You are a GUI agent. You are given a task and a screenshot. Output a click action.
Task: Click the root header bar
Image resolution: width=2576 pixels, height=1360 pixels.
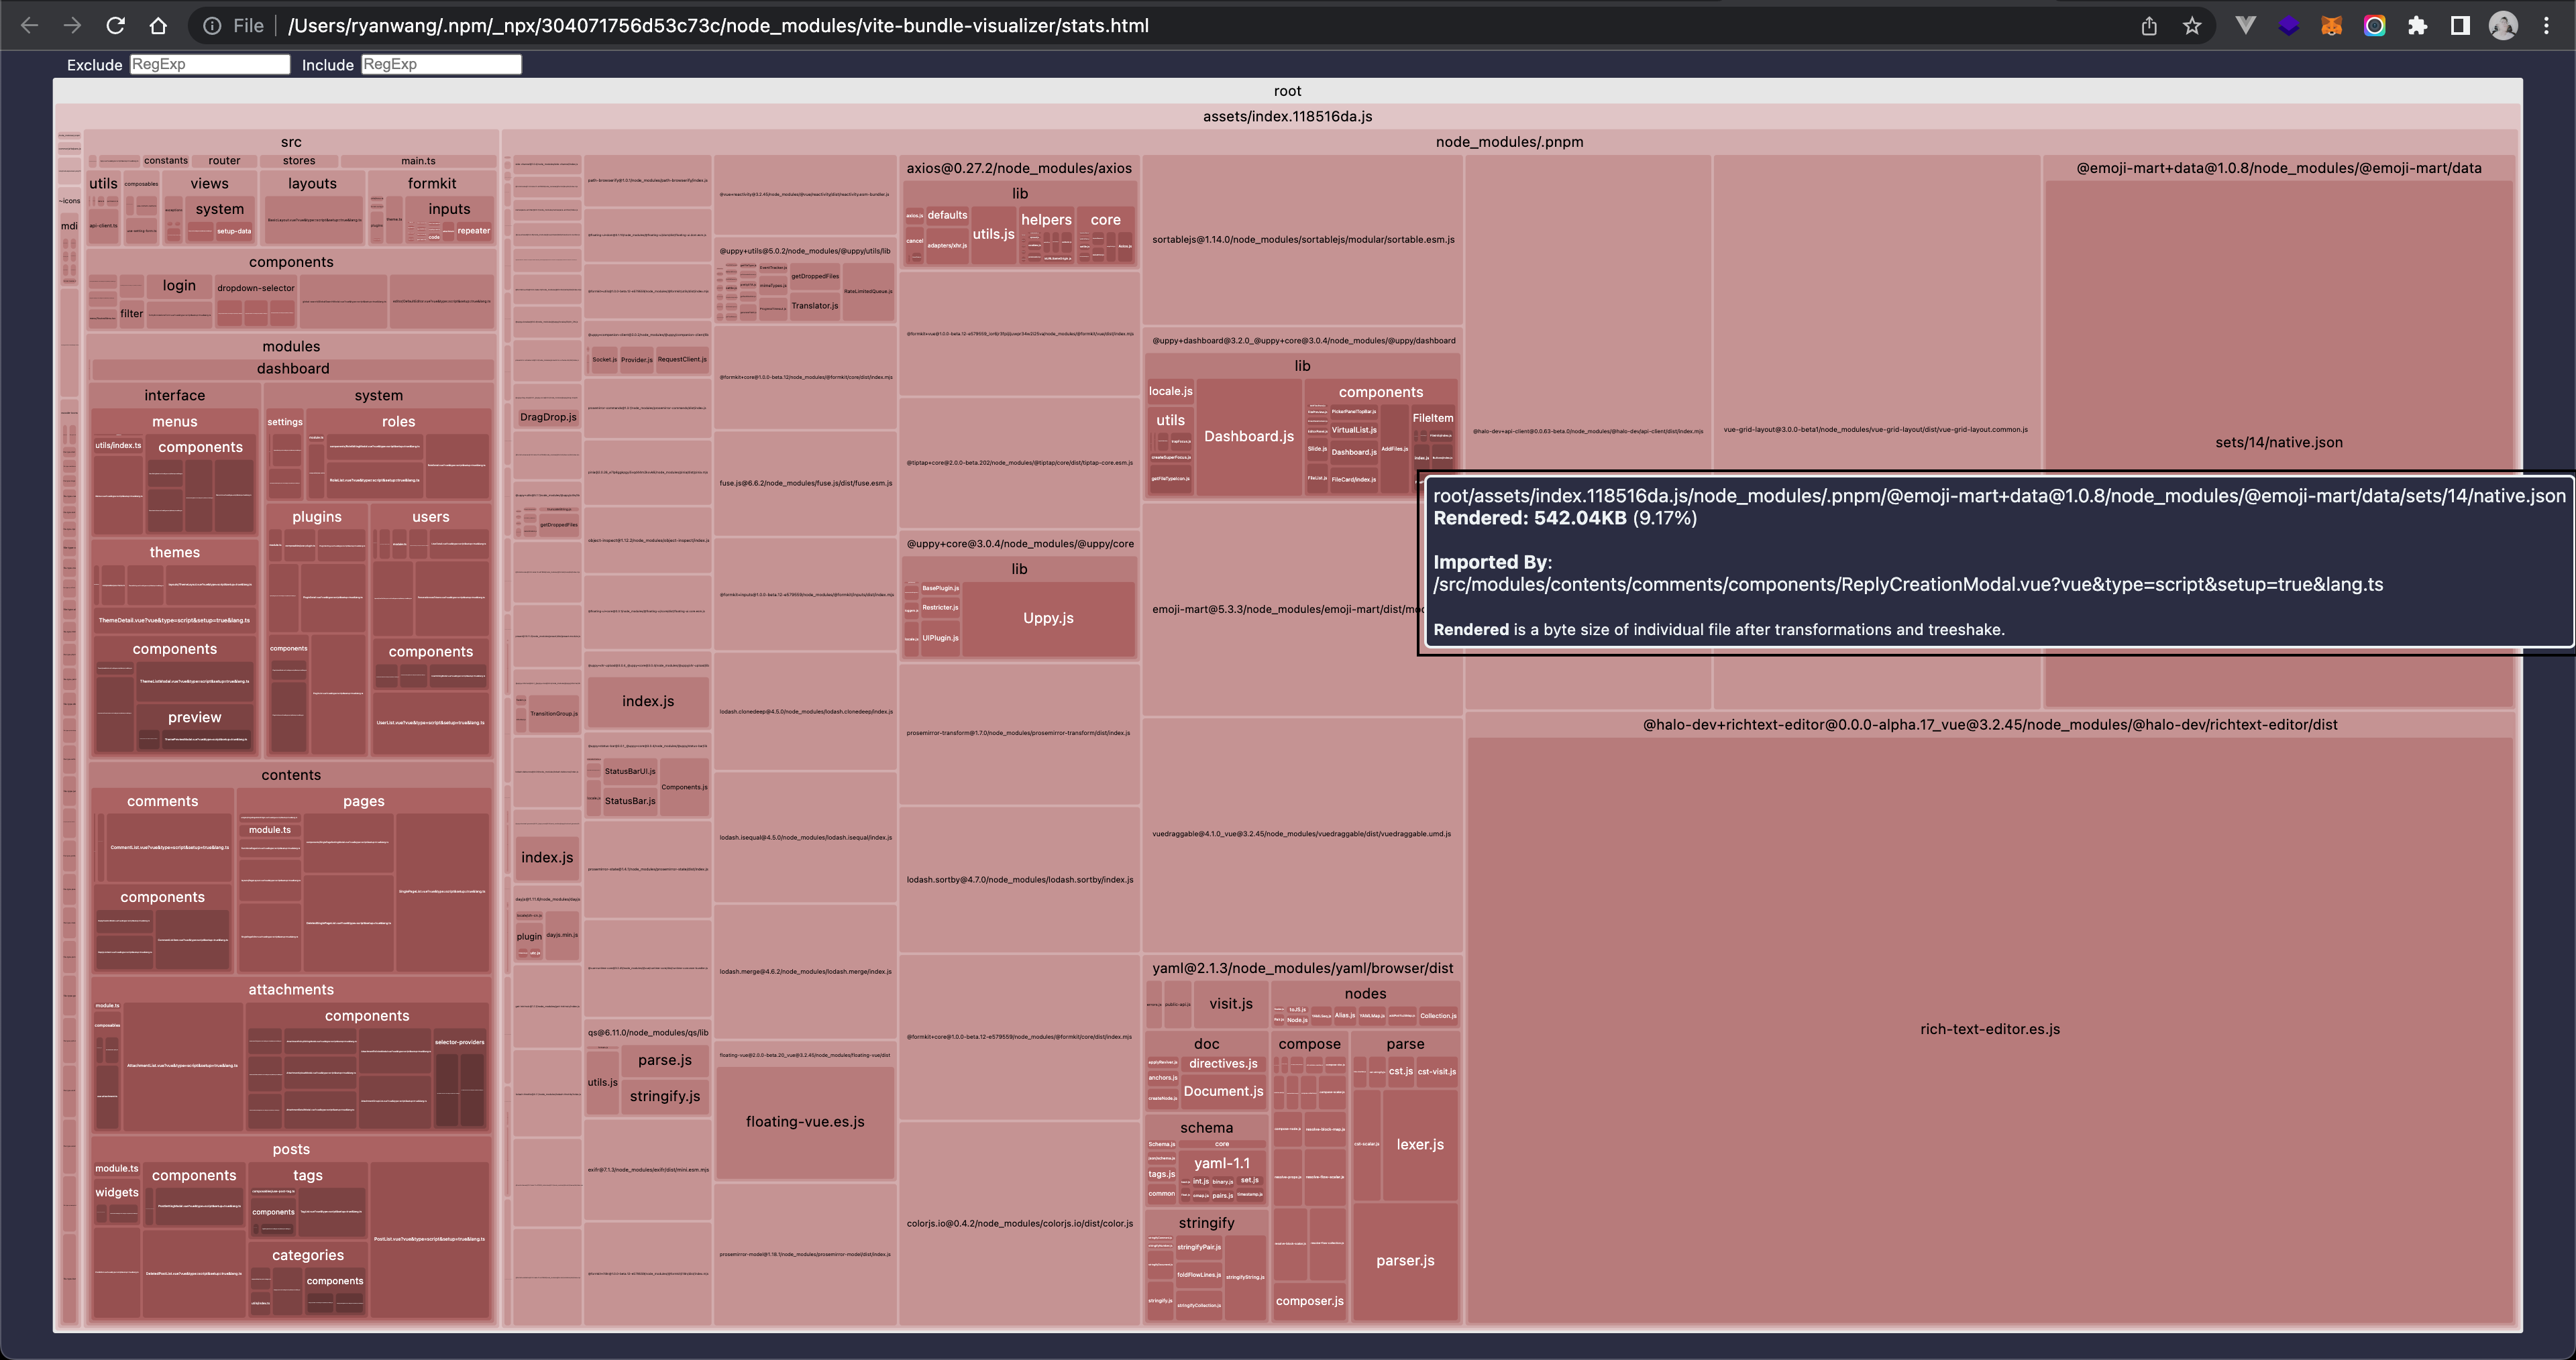(x=1287, y=91)
